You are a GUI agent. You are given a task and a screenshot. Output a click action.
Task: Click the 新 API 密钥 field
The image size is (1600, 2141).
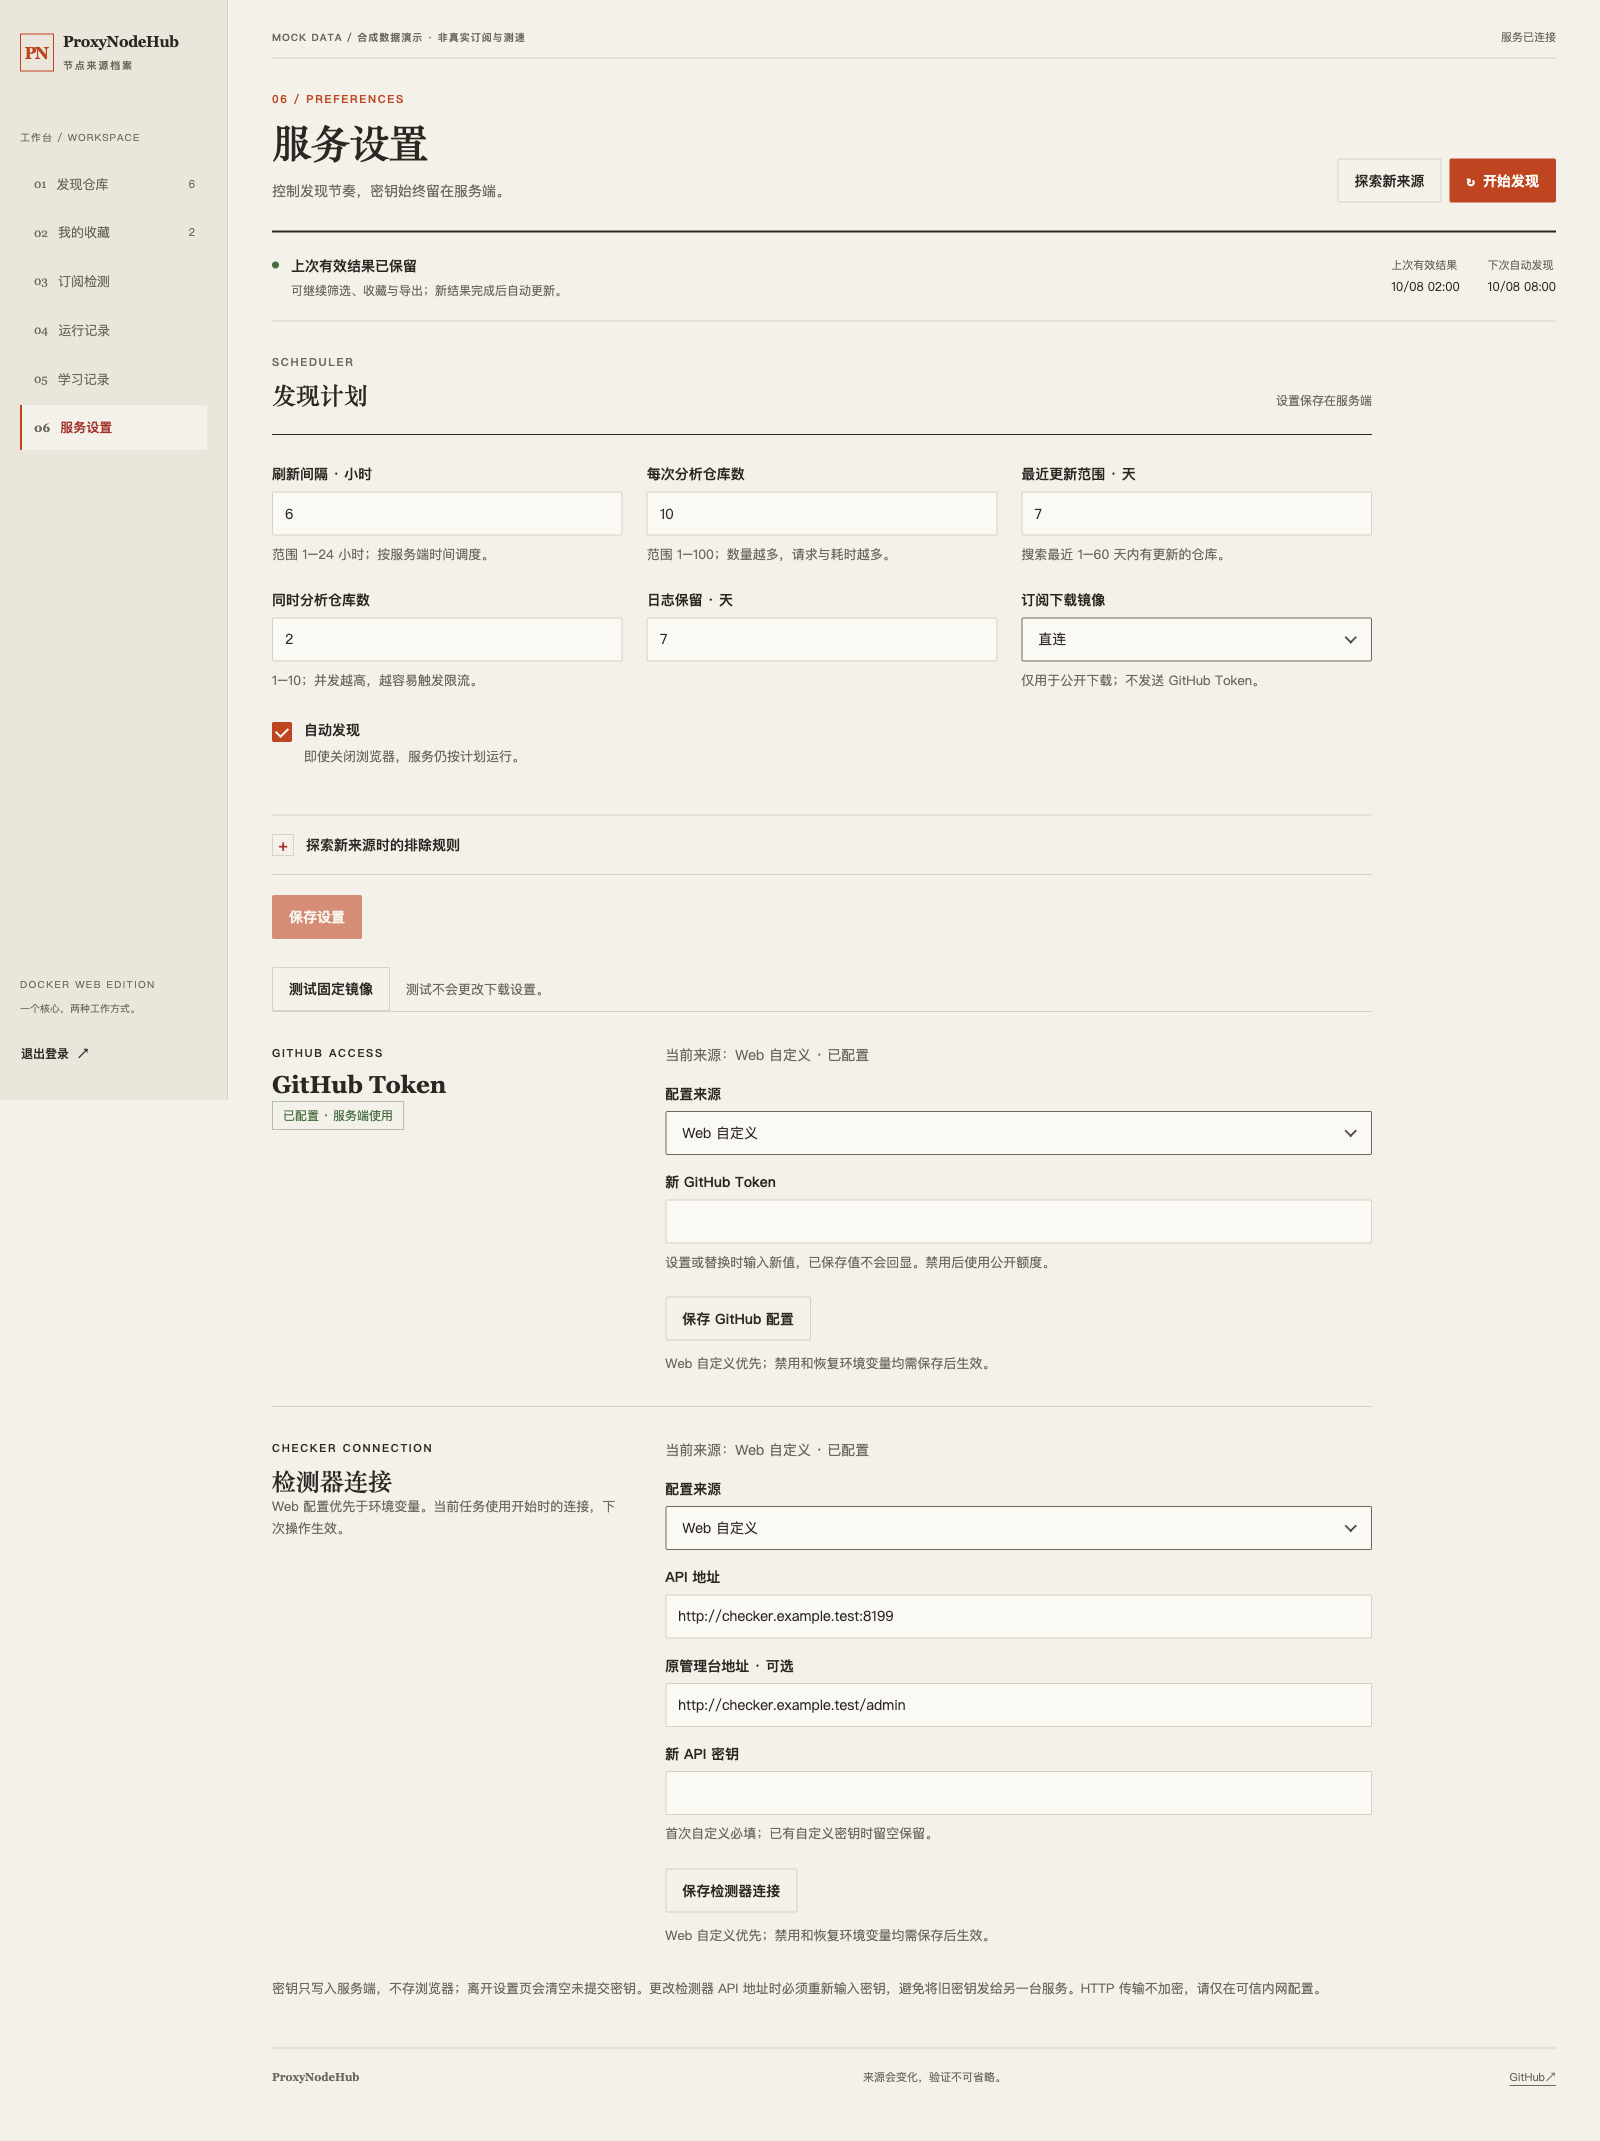(1018, 1793)
